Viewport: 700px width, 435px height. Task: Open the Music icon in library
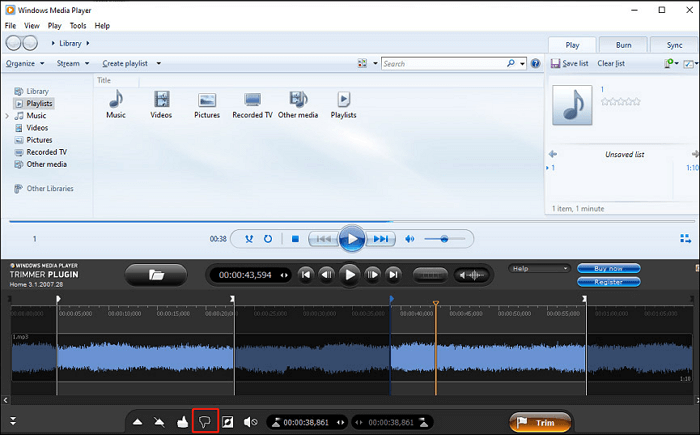[116, 105]
